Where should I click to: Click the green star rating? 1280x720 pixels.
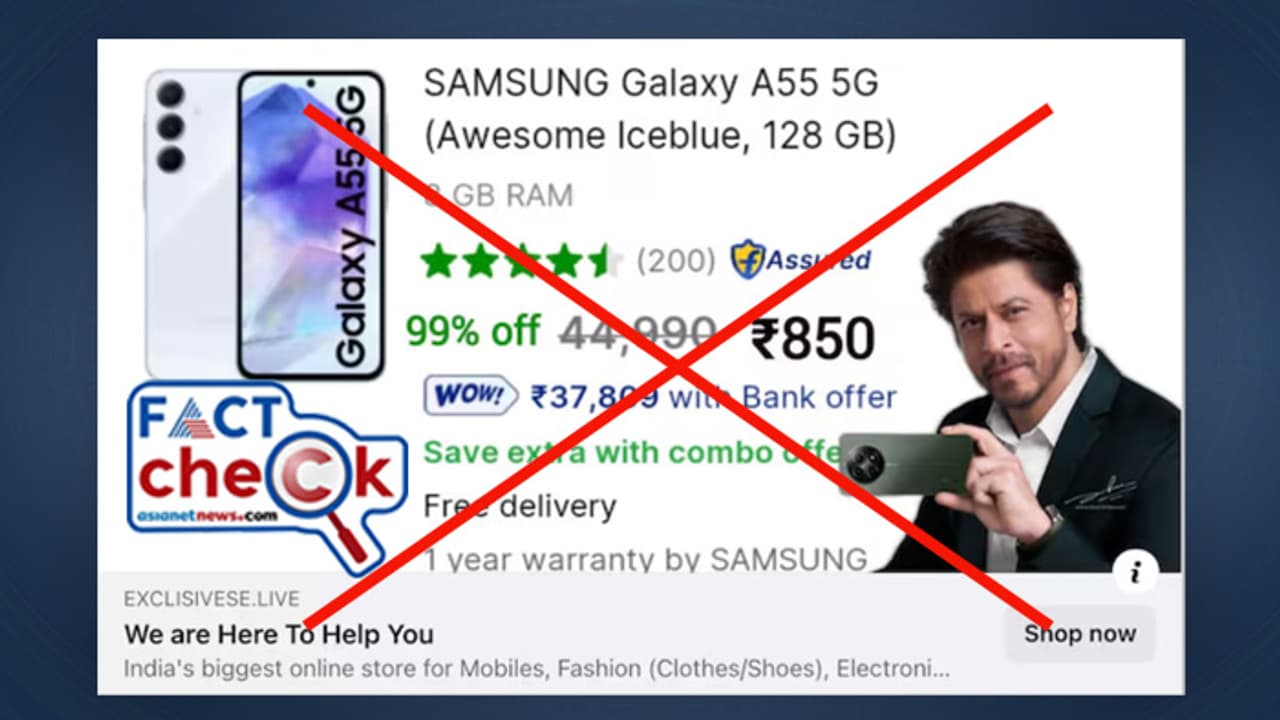pos(521,261)
